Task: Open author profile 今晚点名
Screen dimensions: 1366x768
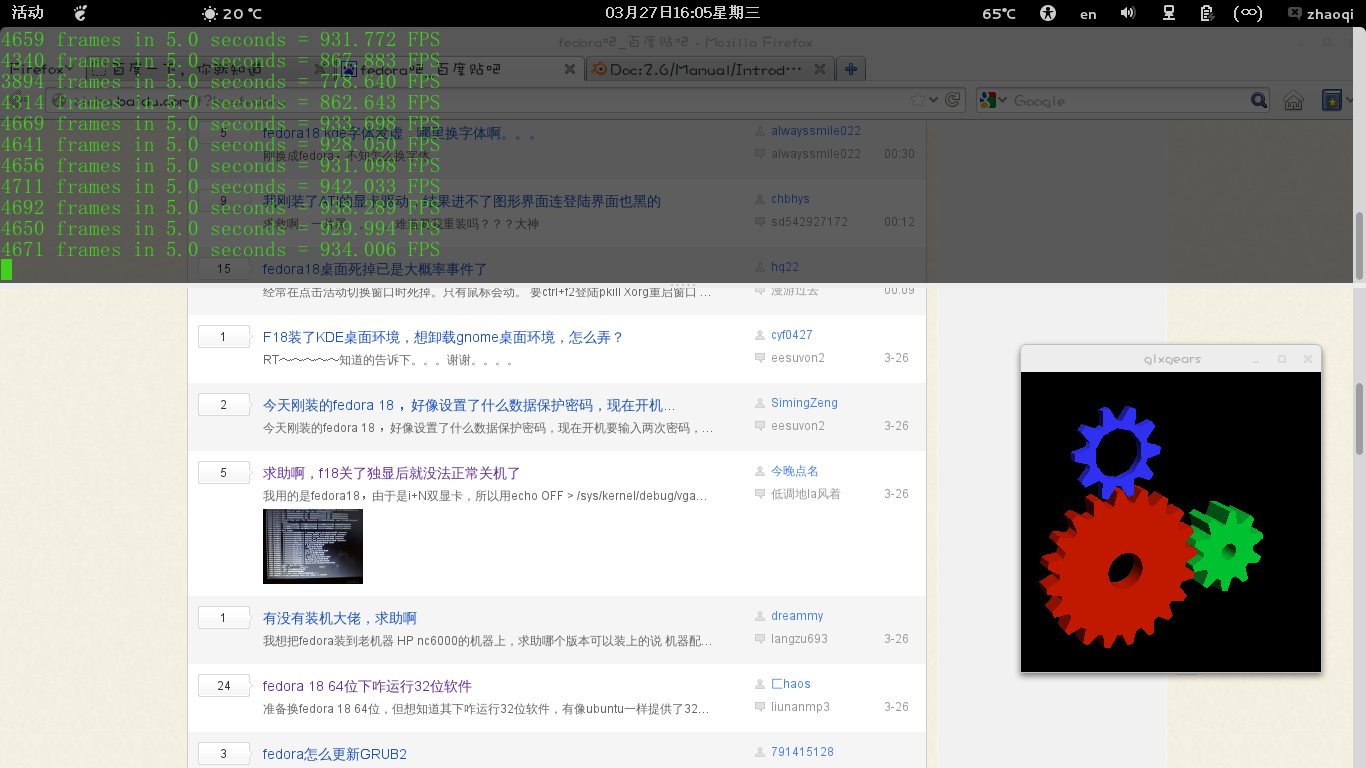Action: point(795,471)
